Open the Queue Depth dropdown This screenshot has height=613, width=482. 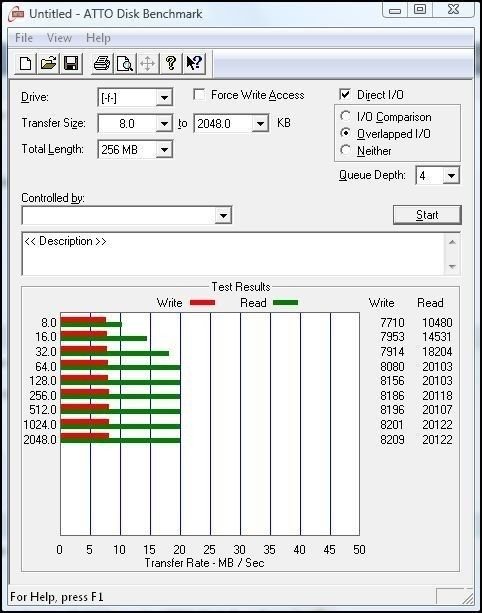coord(451,176)
